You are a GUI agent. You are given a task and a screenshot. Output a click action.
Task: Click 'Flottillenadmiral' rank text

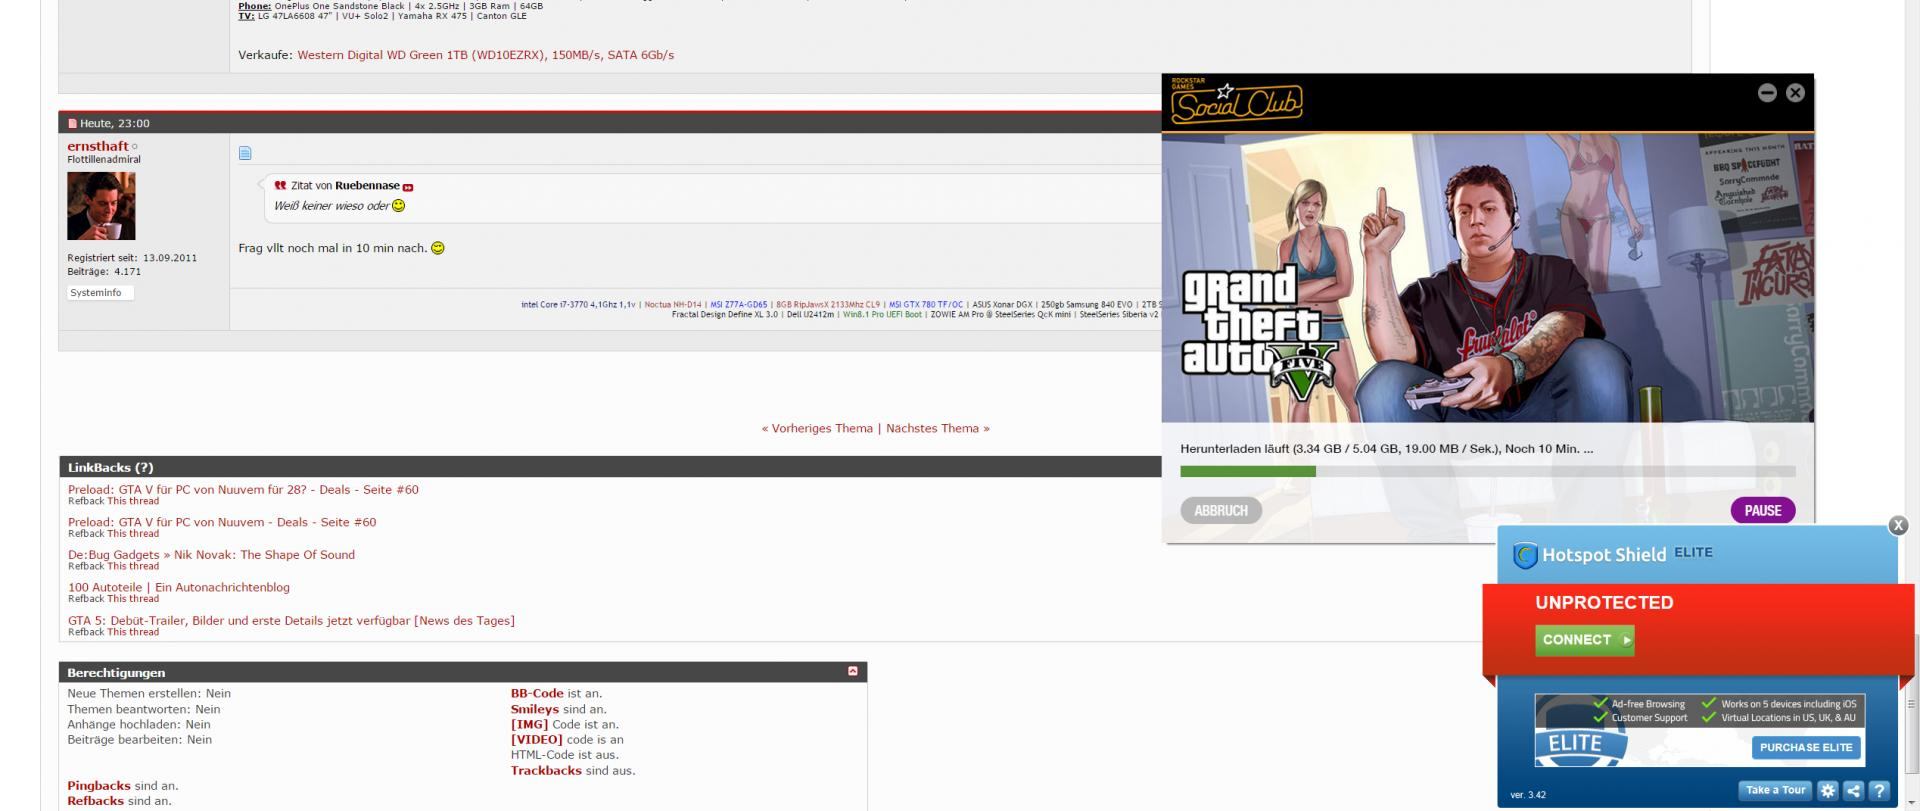coord(104,159)
